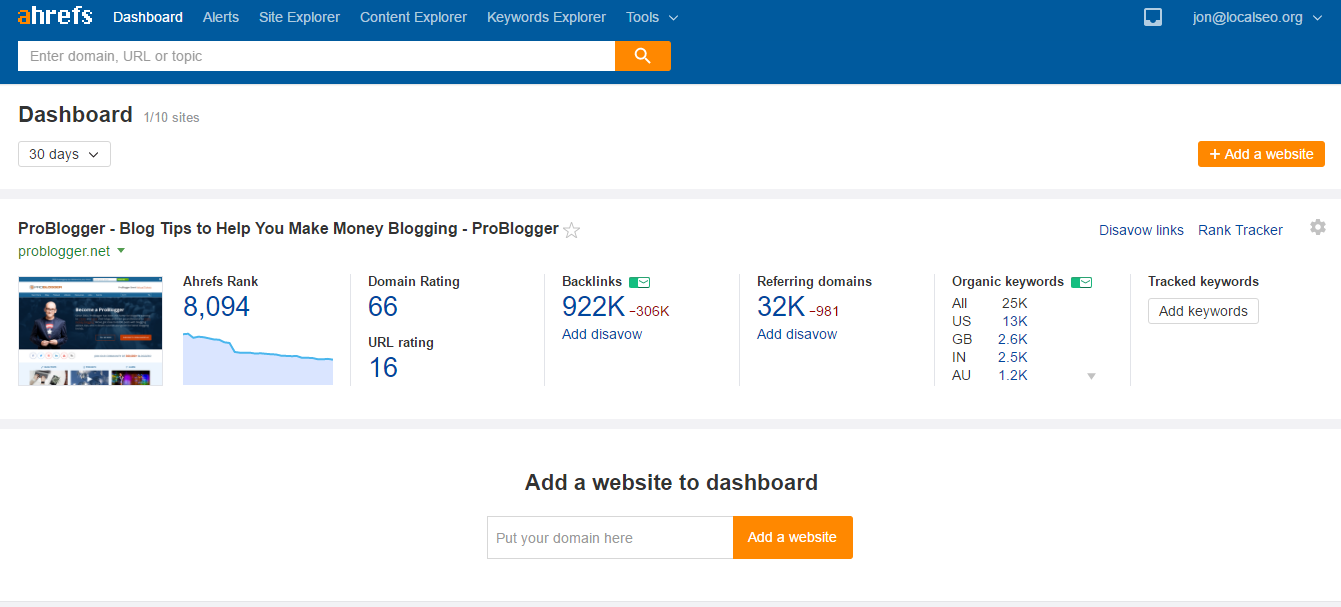The height and width of the screenshot is (607, 1341).
Task: Click the orange search magnifier button
Action: click(643, 56)
